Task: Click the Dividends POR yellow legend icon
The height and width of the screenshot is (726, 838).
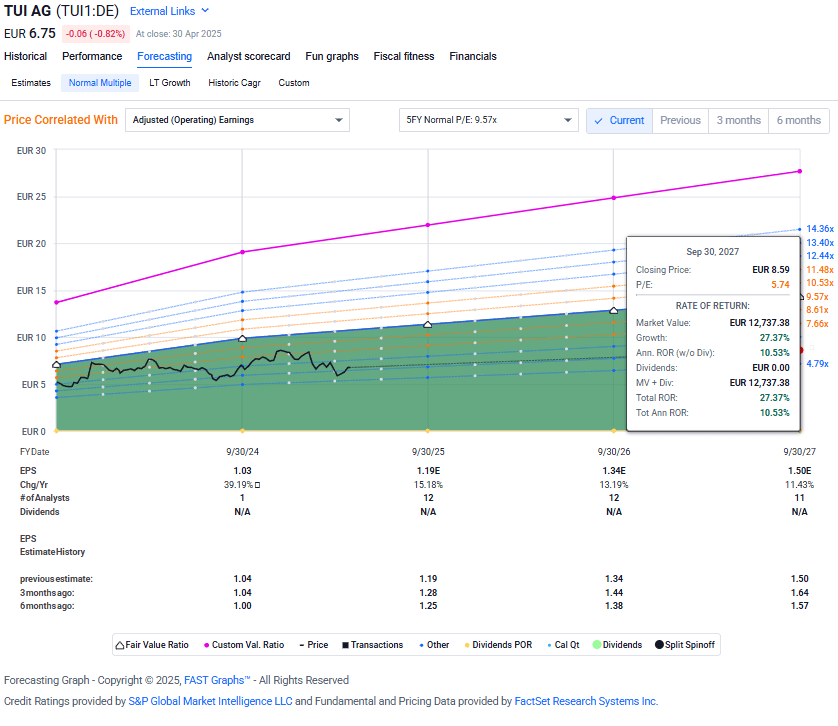Action: (x=467, y=645)
